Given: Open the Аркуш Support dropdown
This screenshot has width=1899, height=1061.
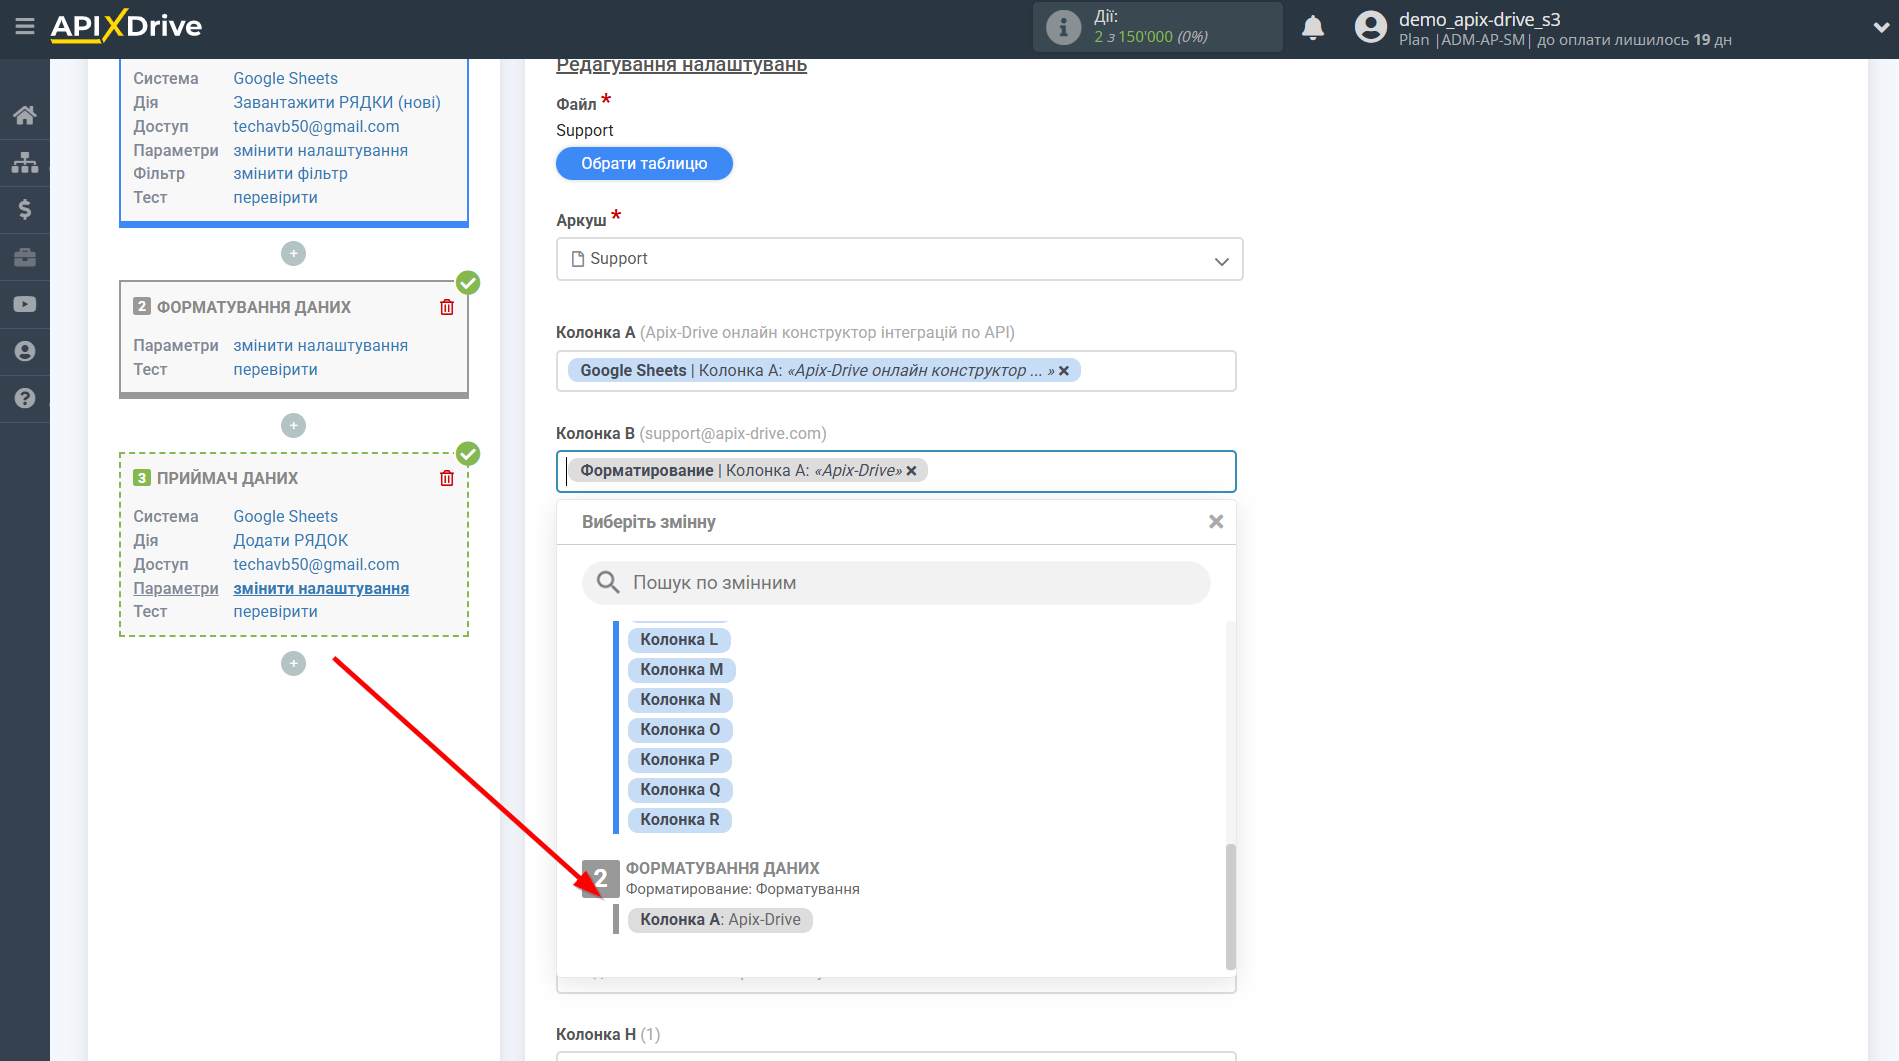Looking at the screenshot, I should click(x=899, y=259).
